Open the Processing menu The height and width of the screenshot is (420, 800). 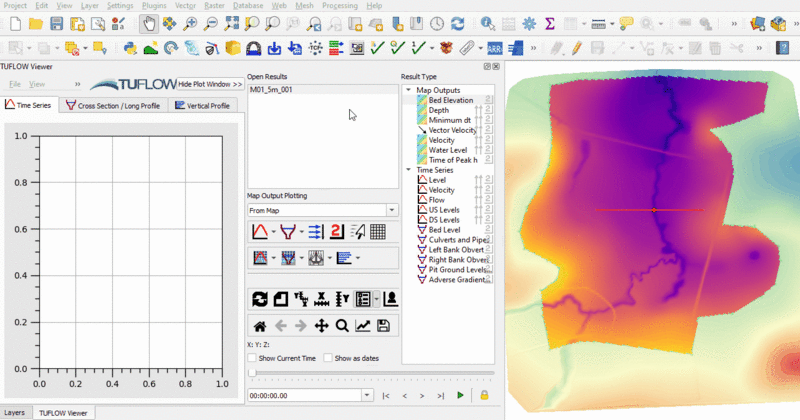pyautogui.click(x=341, y=5)
